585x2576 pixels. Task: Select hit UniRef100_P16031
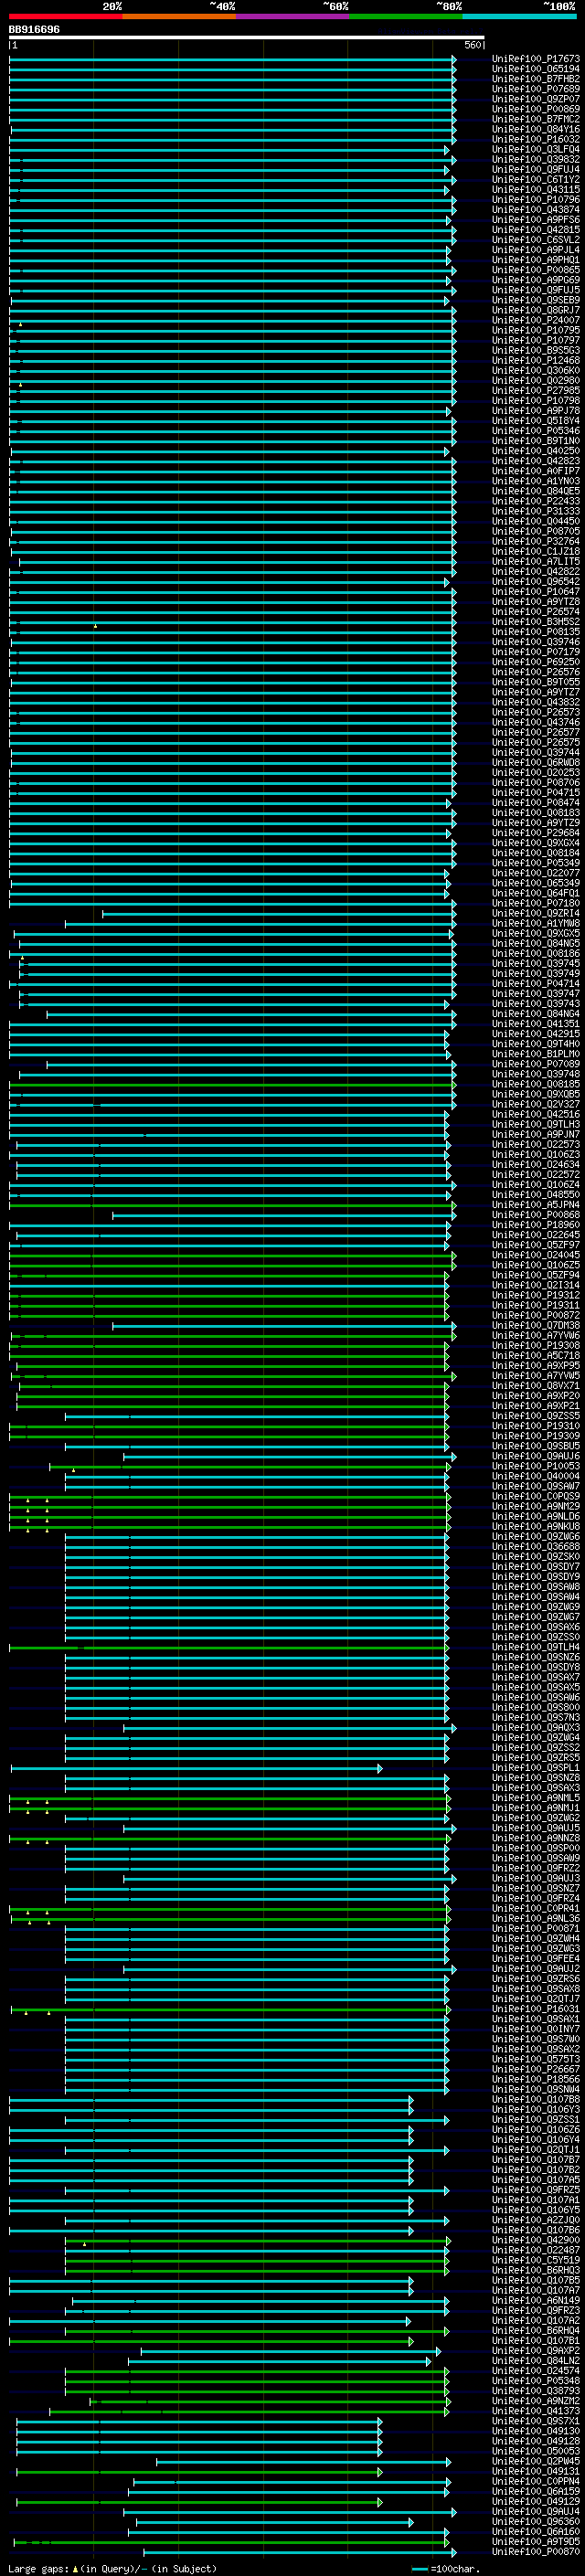click(536, 2009)
